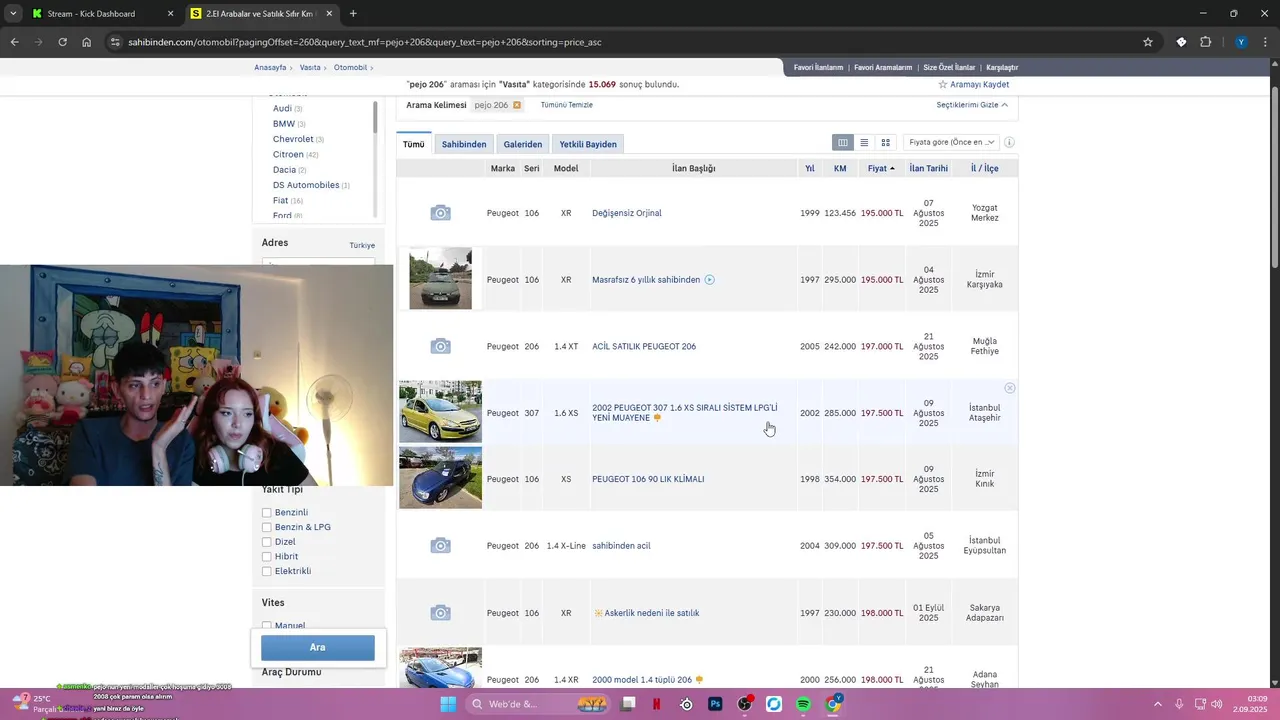Image resolution: width=1280 pixels, height=720 pixels.
Task: Open Windows Start menu
Action: coord(448,704)
